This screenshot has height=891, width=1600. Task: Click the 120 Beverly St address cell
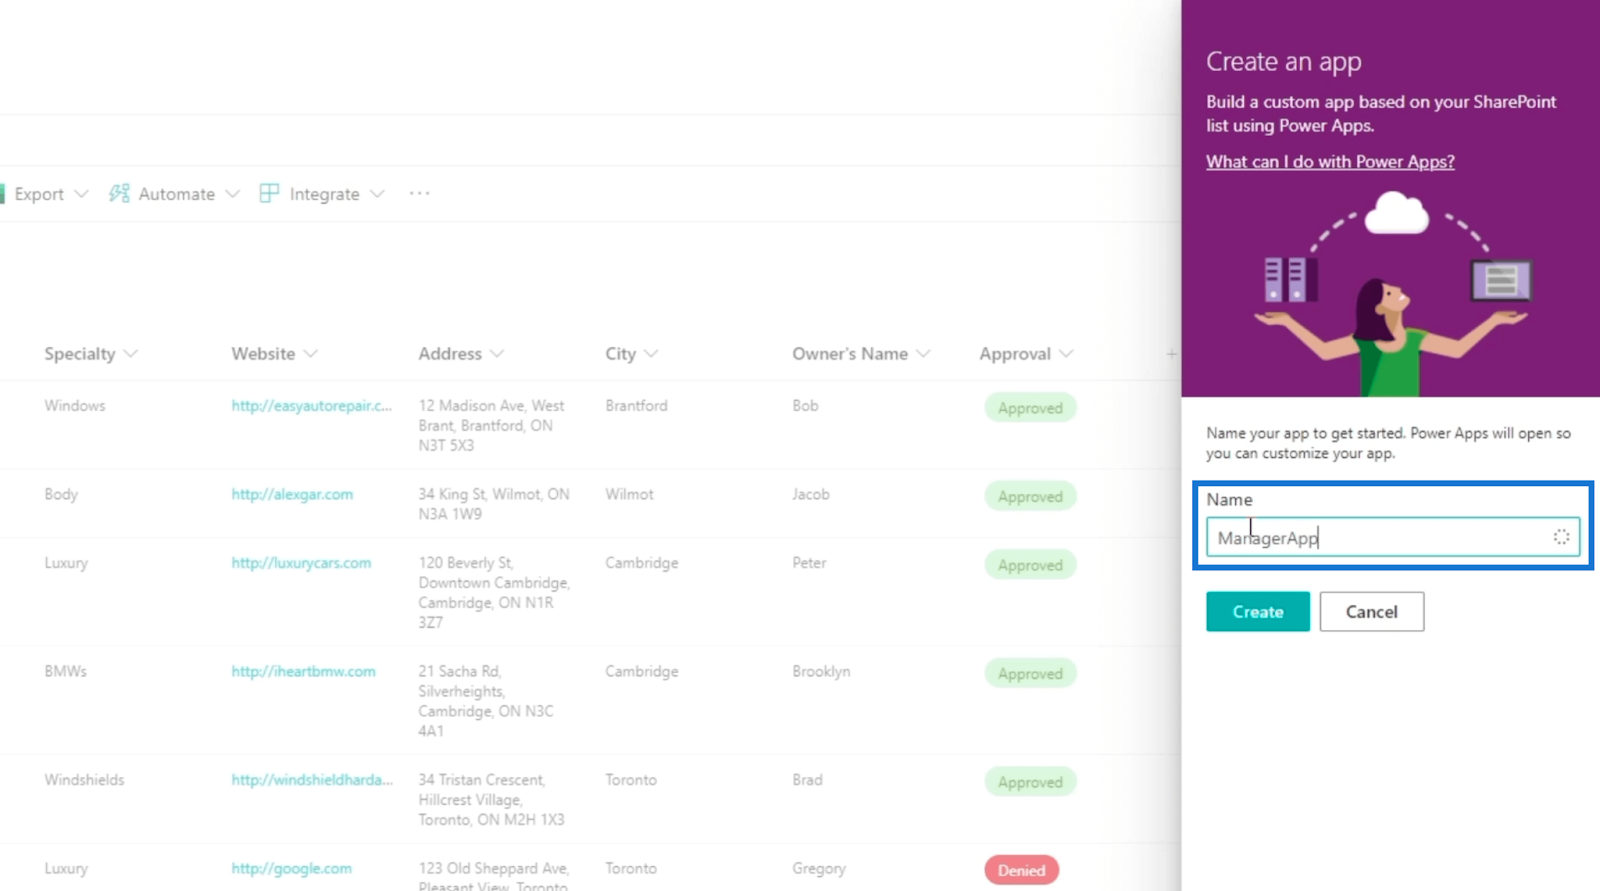pos(494,593)
